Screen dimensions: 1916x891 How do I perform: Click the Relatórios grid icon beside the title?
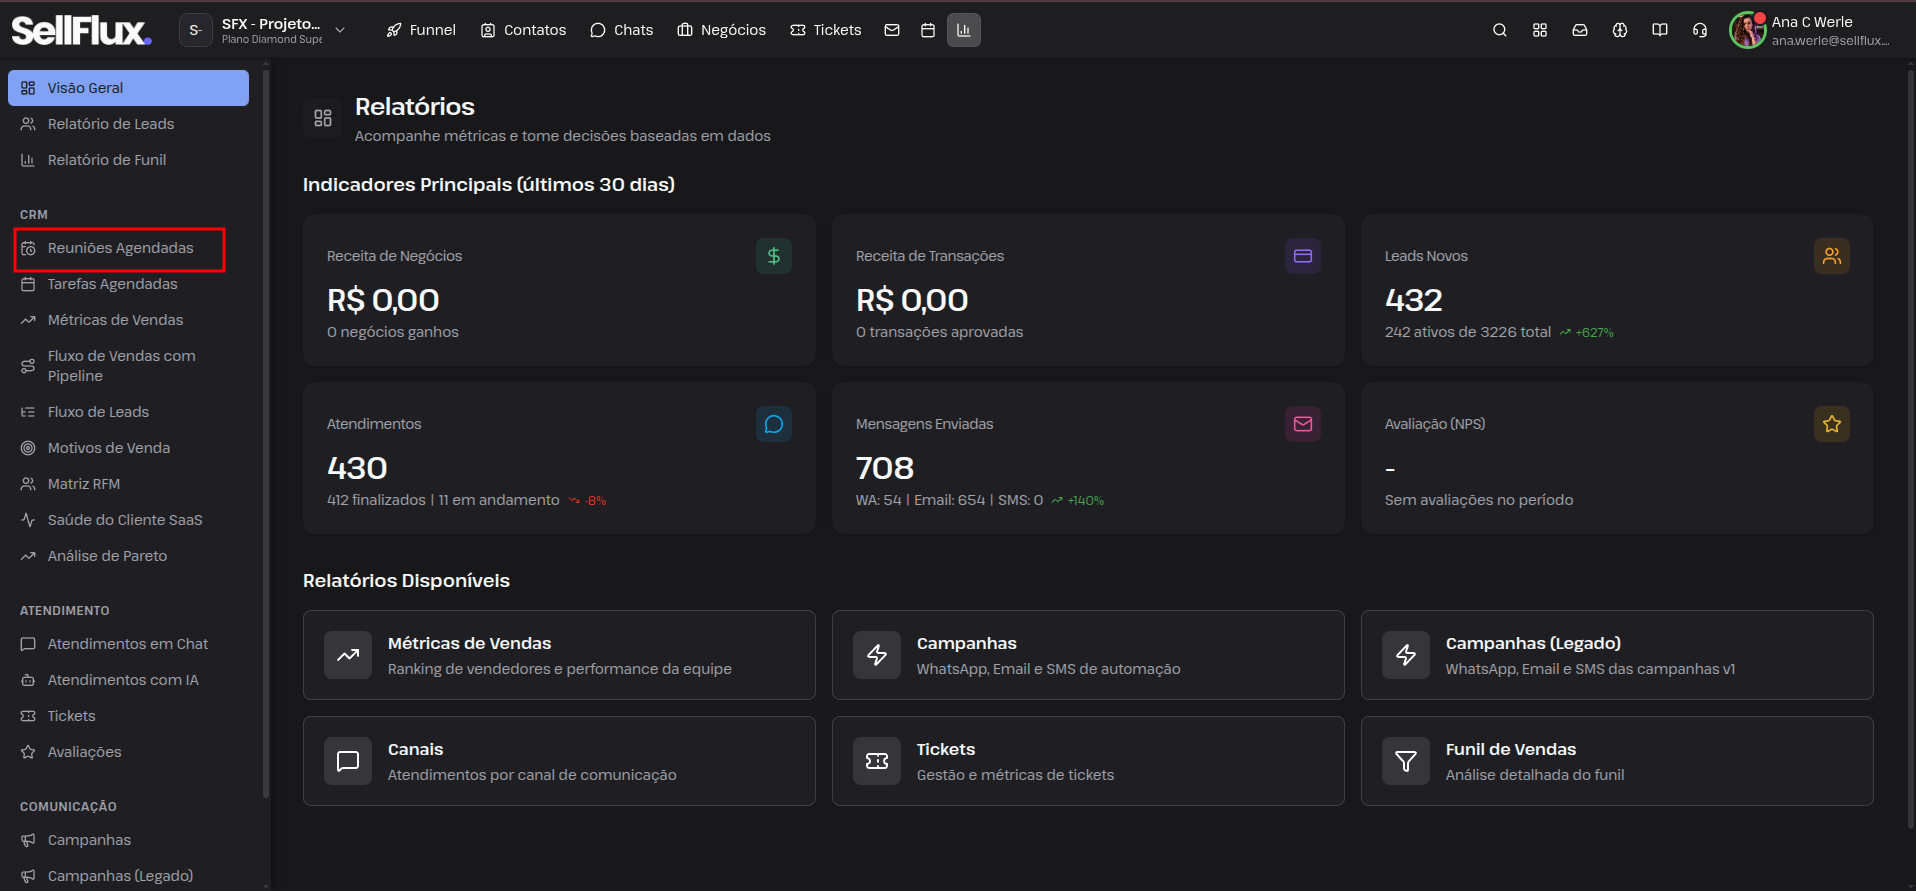323,118
